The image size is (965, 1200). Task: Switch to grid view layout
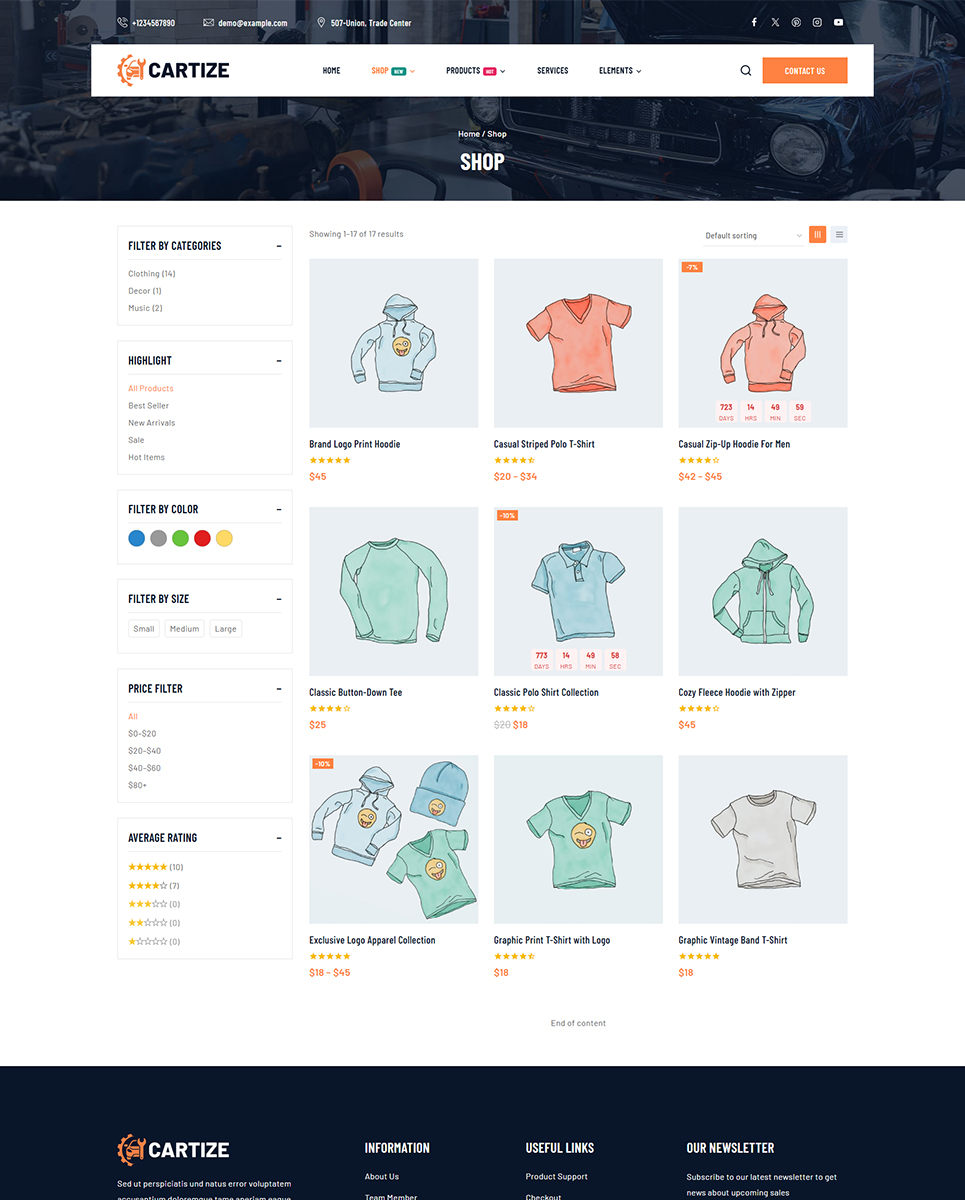[817, 235]
